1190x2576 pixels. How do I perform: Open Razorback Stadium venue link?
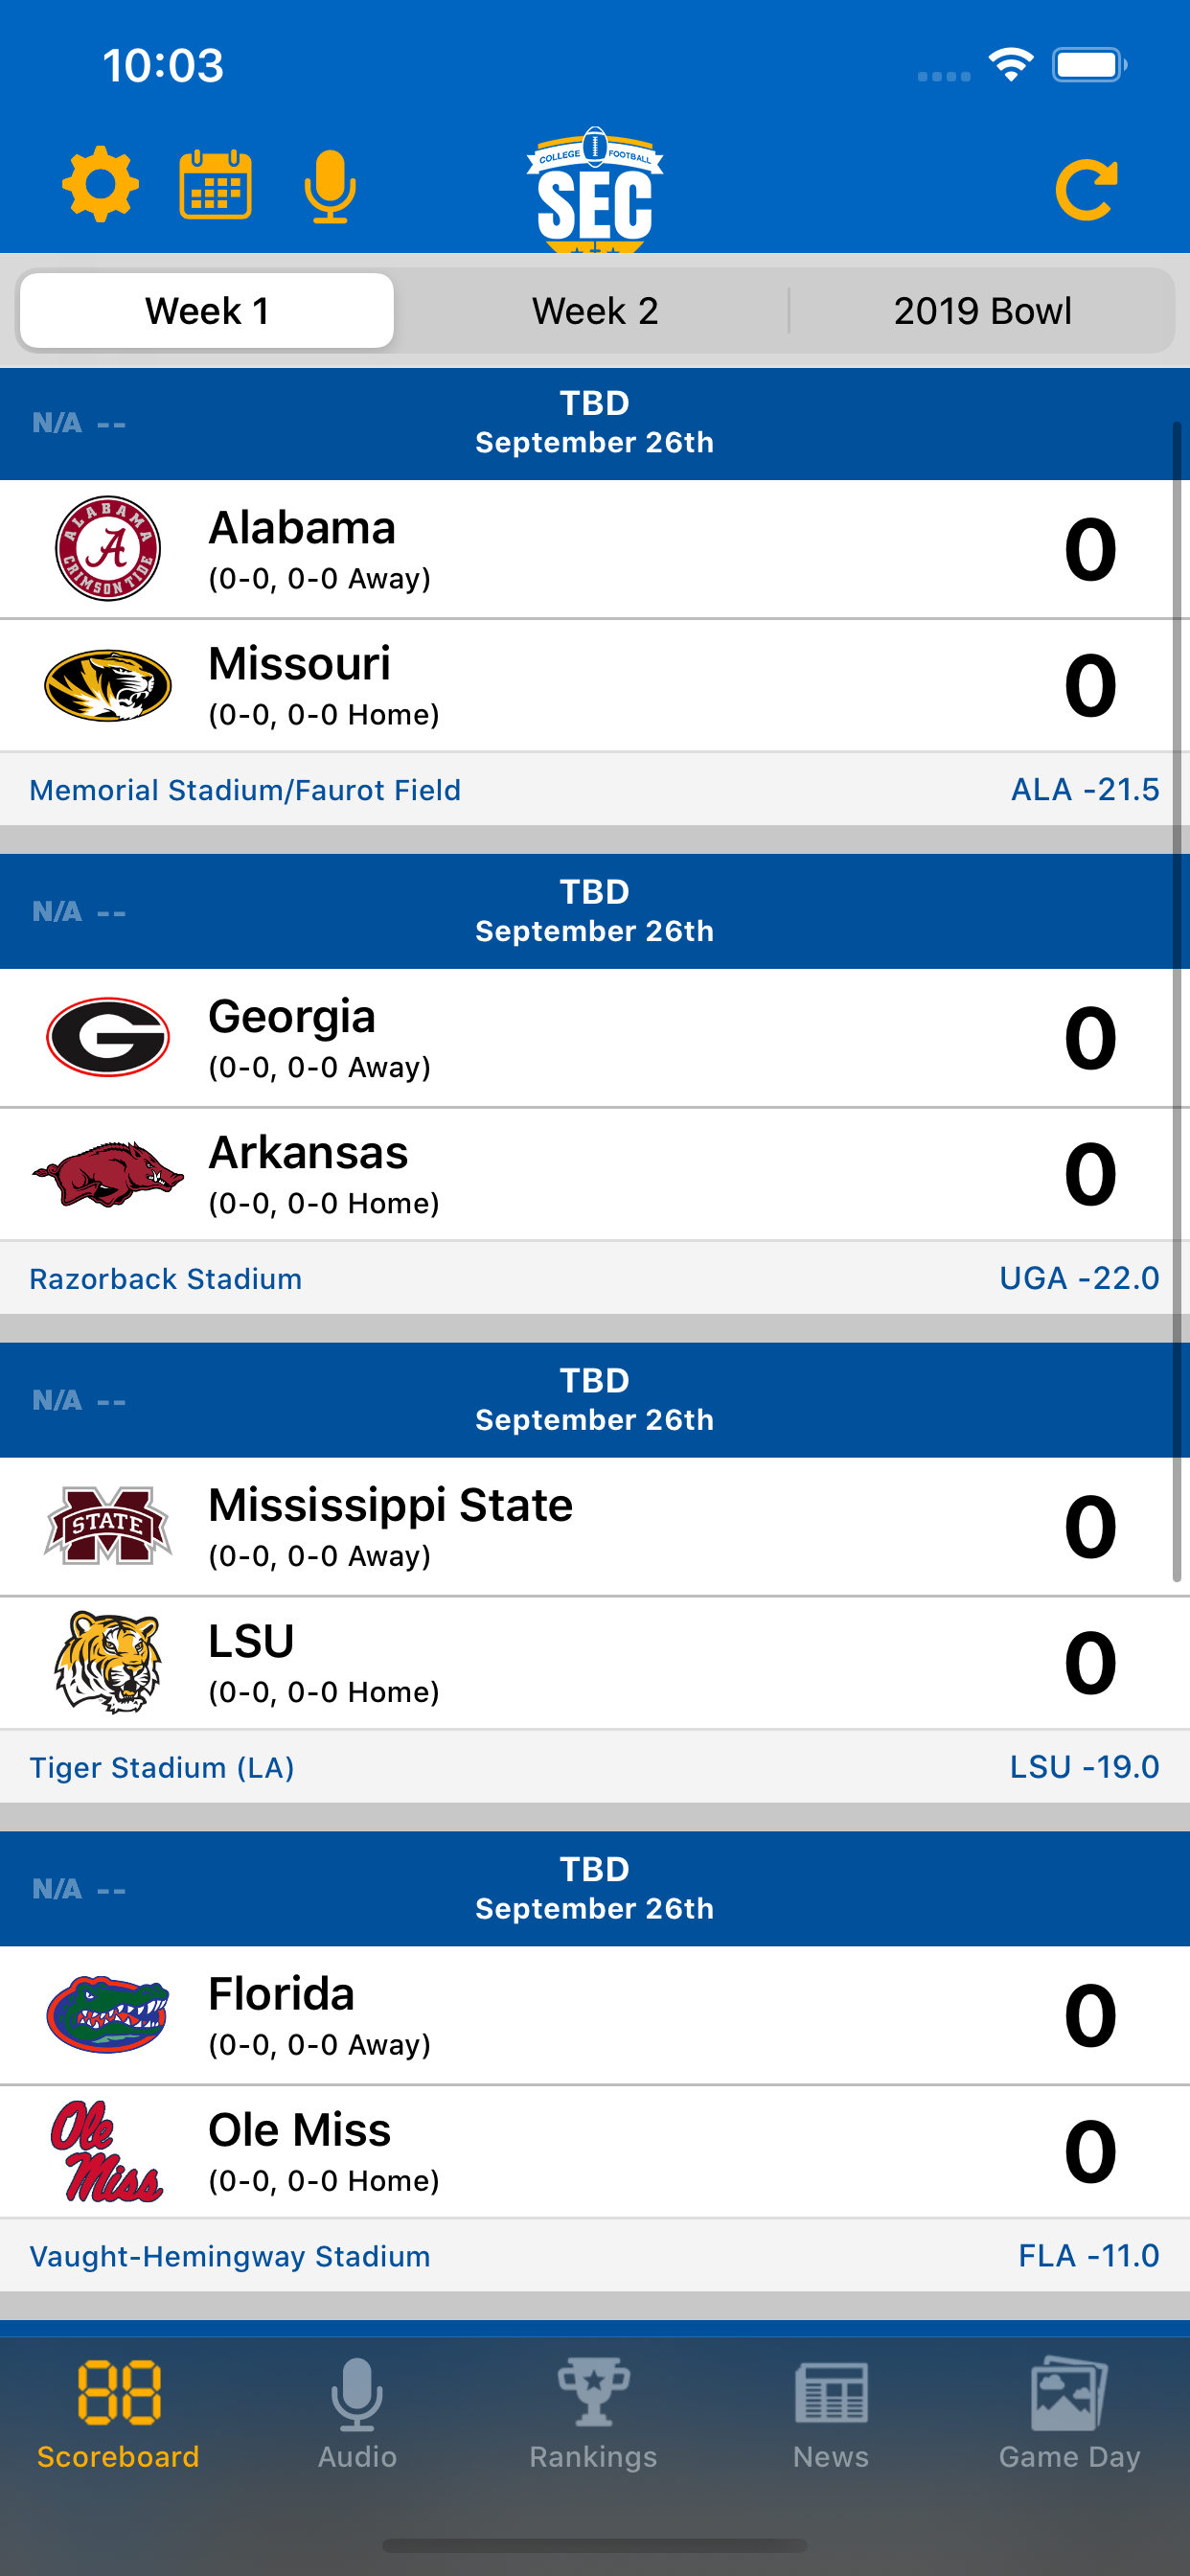point(165,1279)
